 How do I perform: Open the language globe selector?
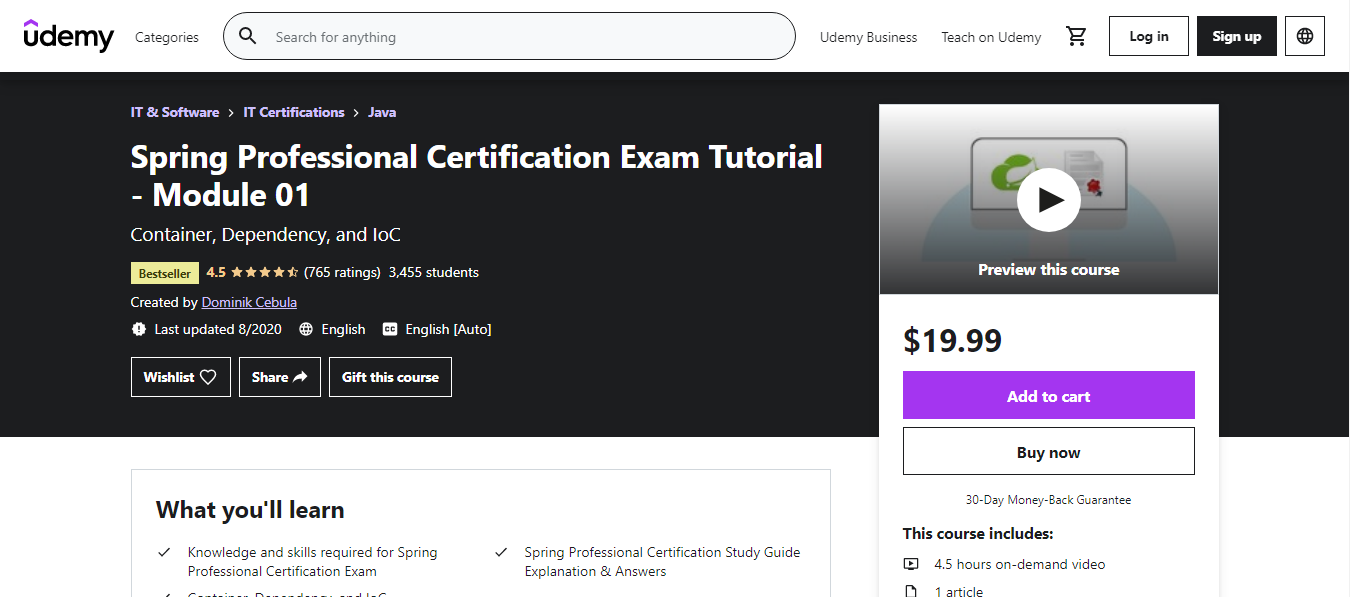[x=1304, y=35]
